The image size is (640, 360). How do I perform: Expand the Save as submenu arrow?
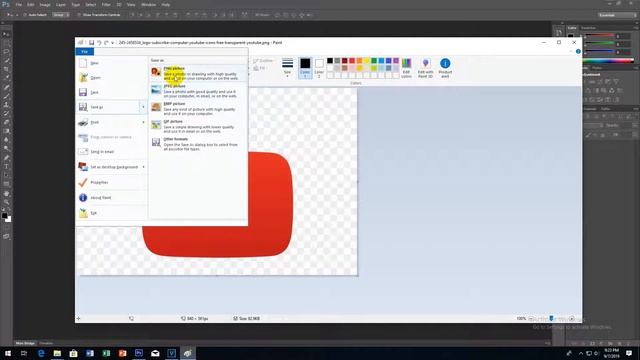tap(143, 107)
